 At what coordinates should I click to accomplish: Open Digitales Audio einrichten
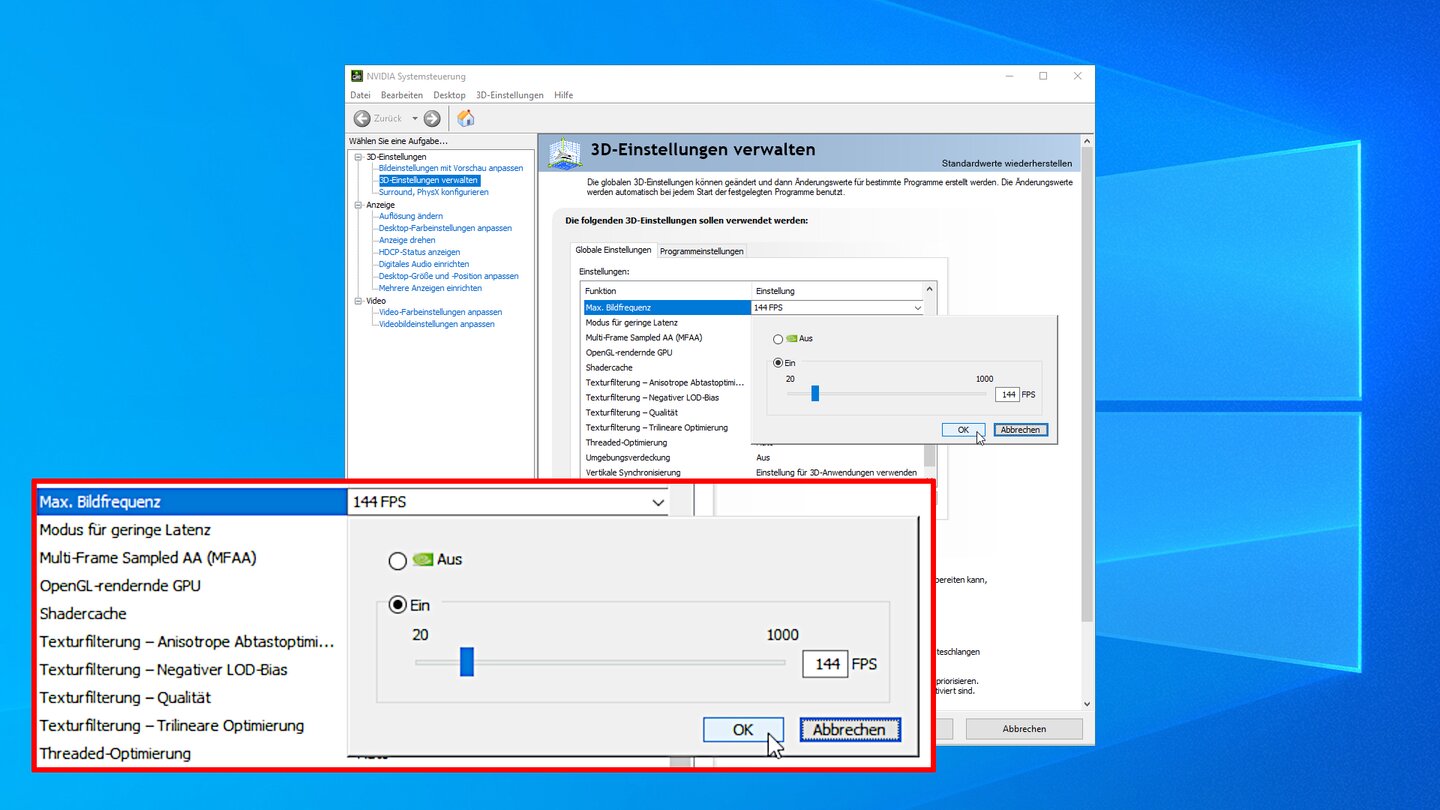tap(424, 264)
